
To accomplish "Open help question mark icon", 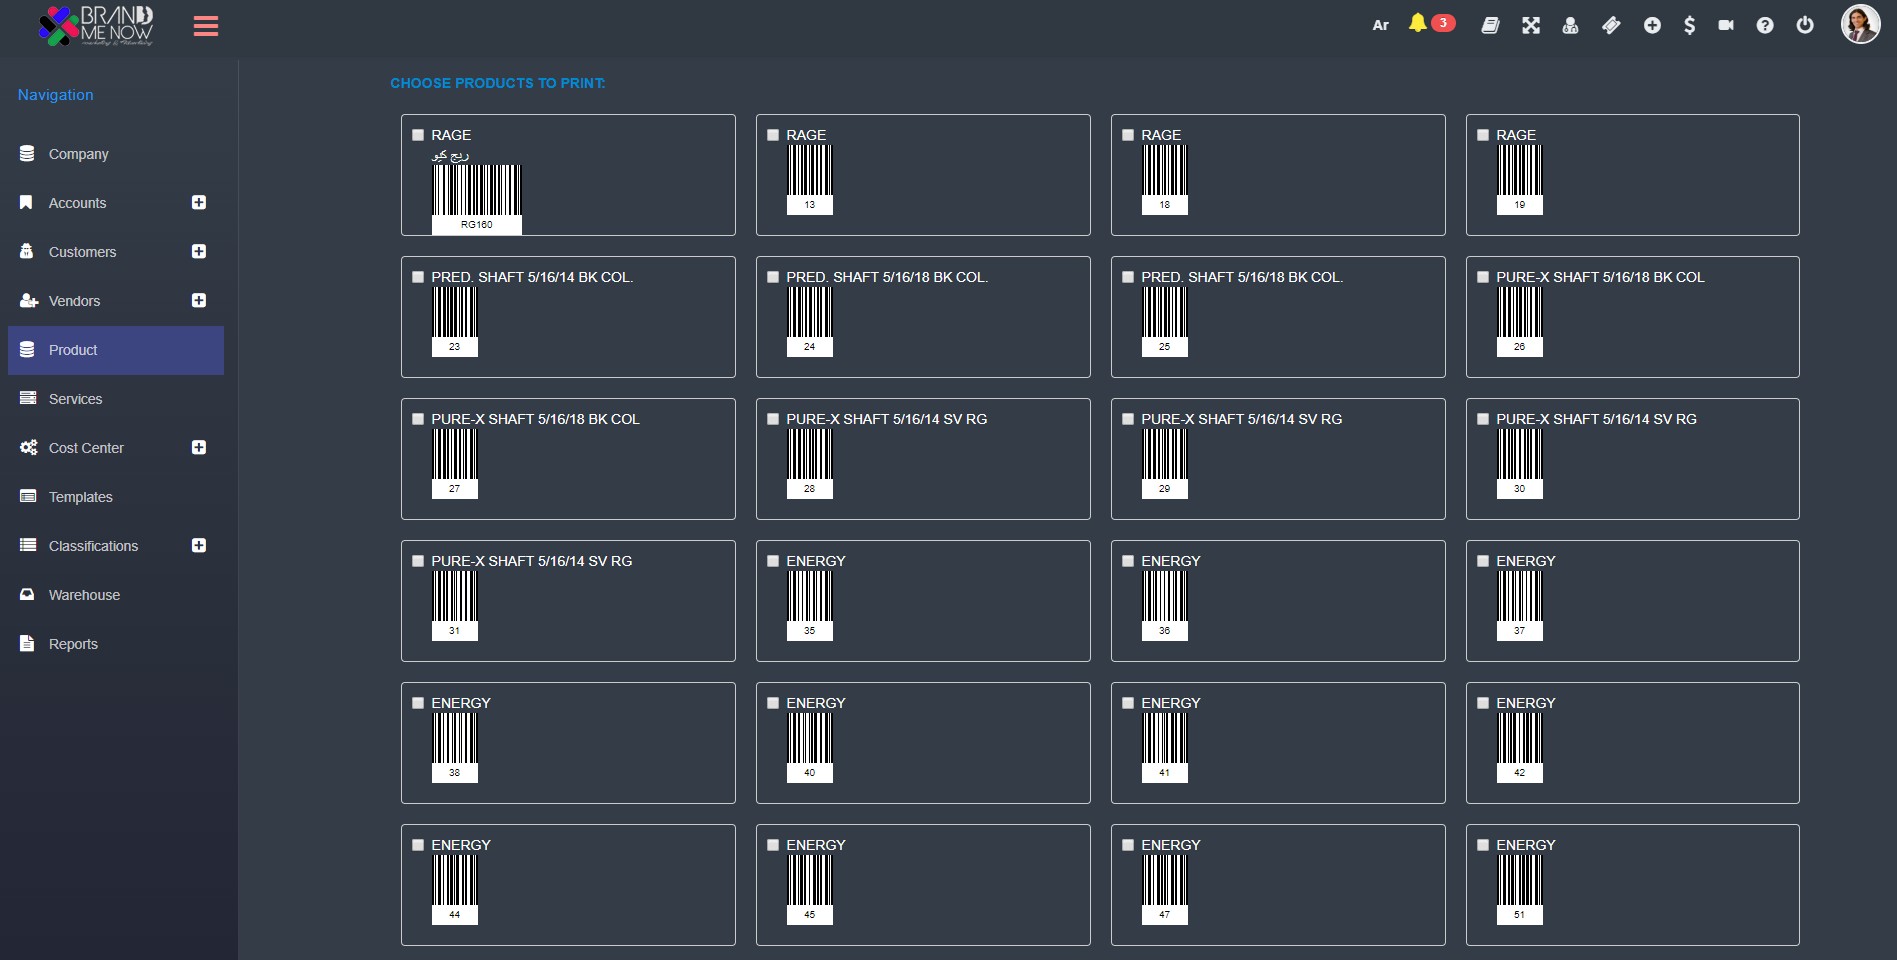I will [1765, 26].
